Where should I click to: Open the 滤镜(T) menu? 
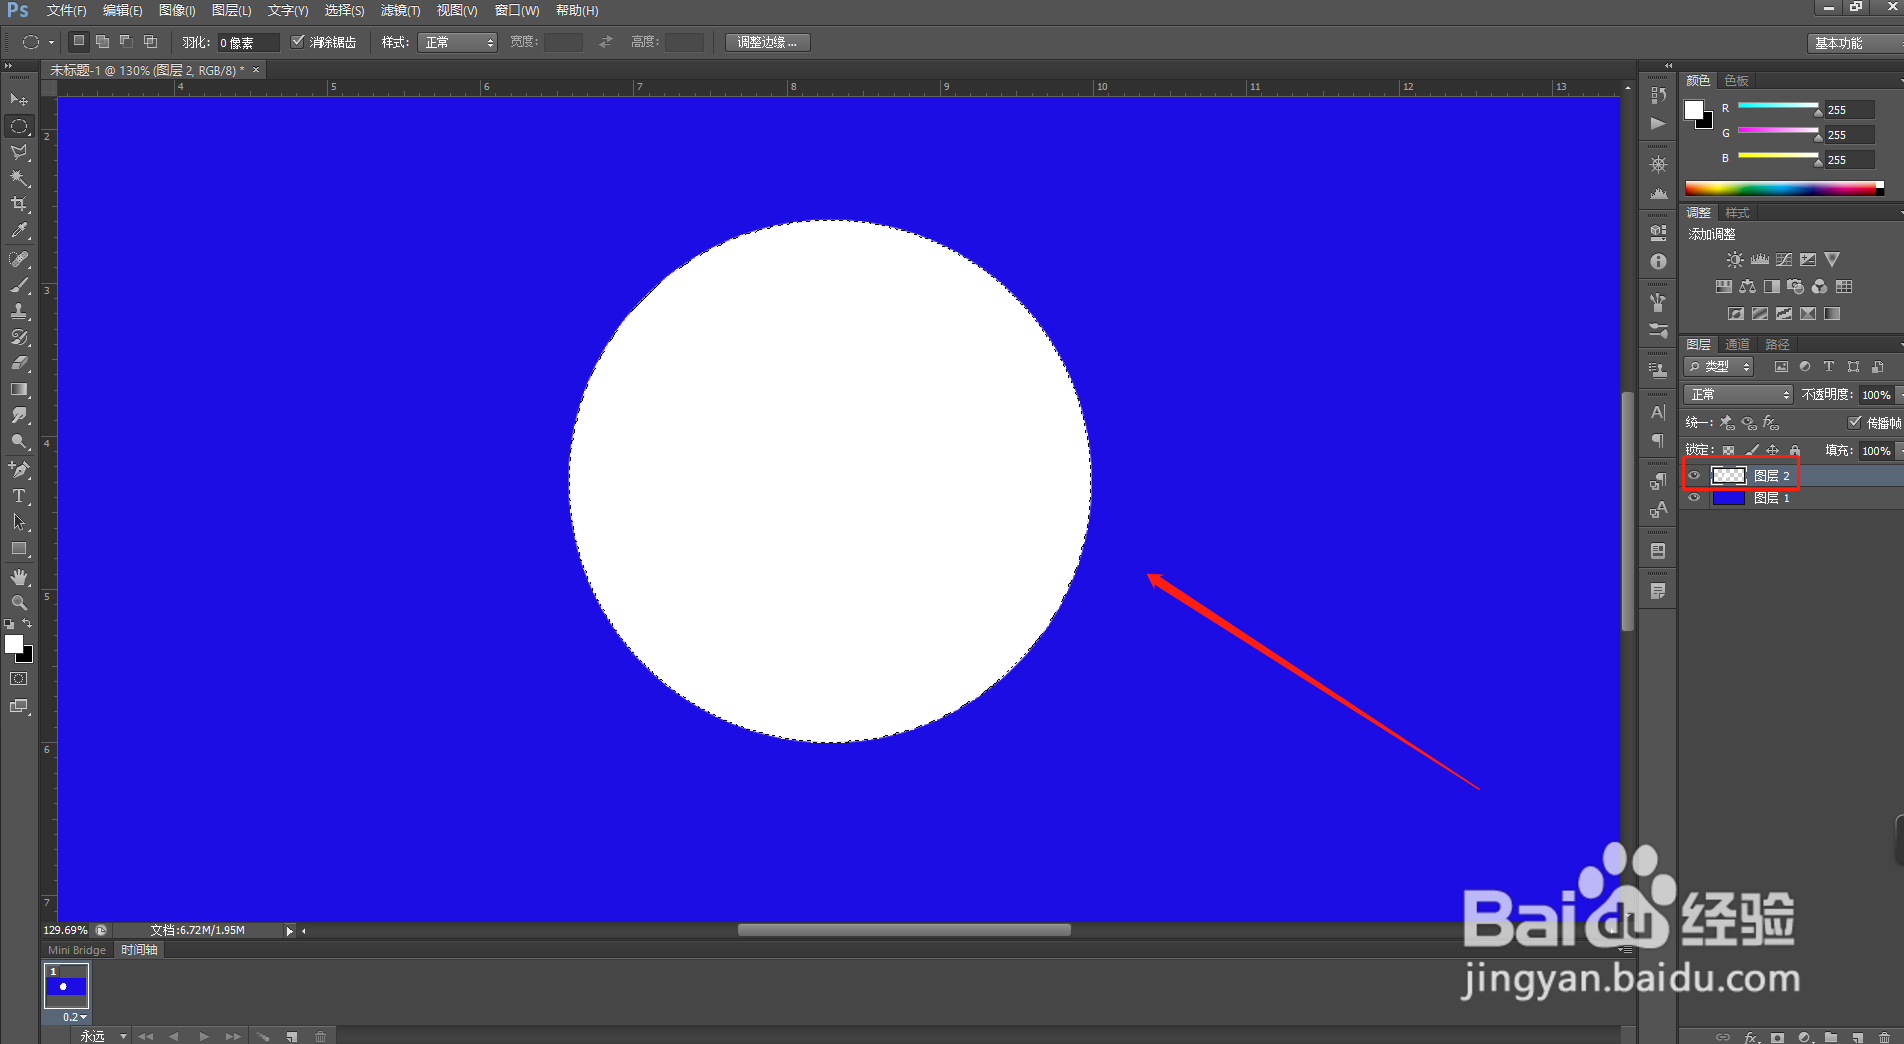click(x=400, y=11)
